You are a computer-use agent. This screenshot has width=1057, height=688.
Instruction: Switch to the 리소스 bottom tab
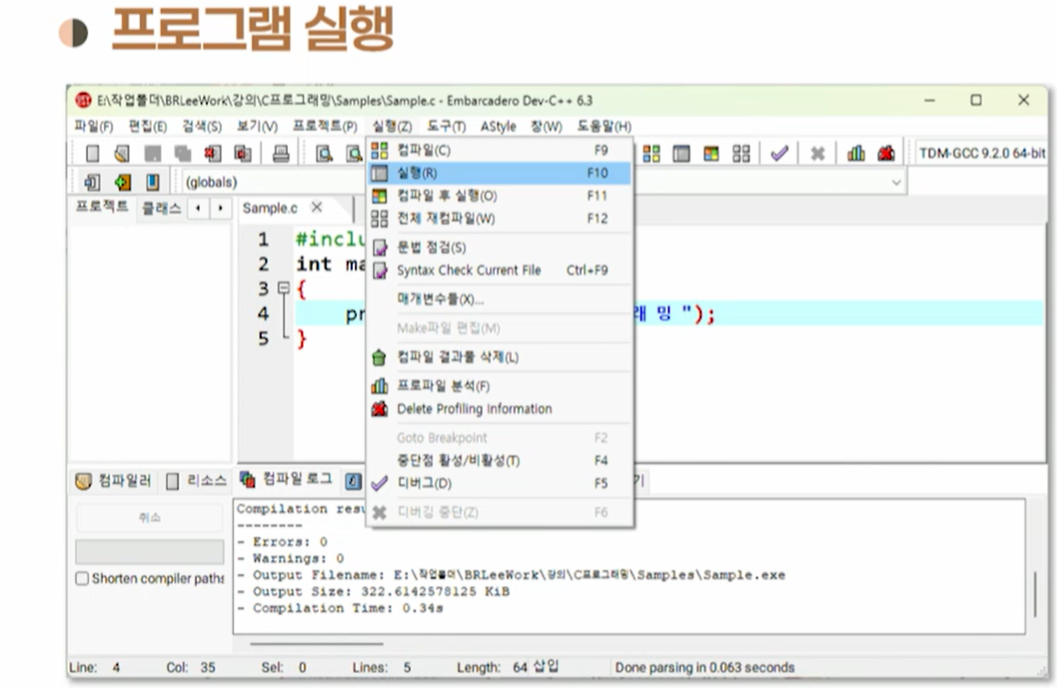[x=197, y=480]
